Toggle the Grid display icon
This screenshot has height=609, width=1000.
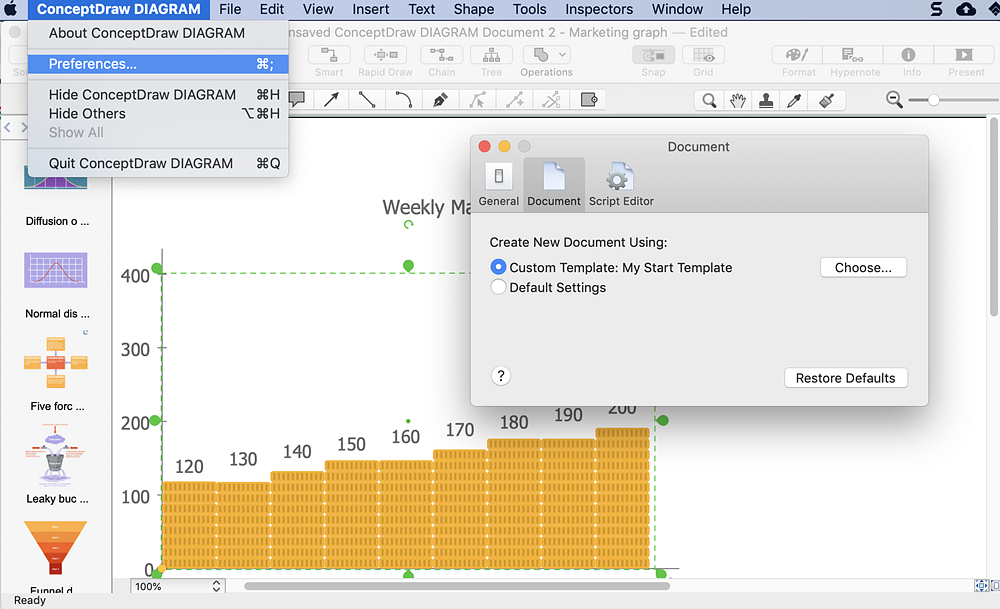pos(703,60)
